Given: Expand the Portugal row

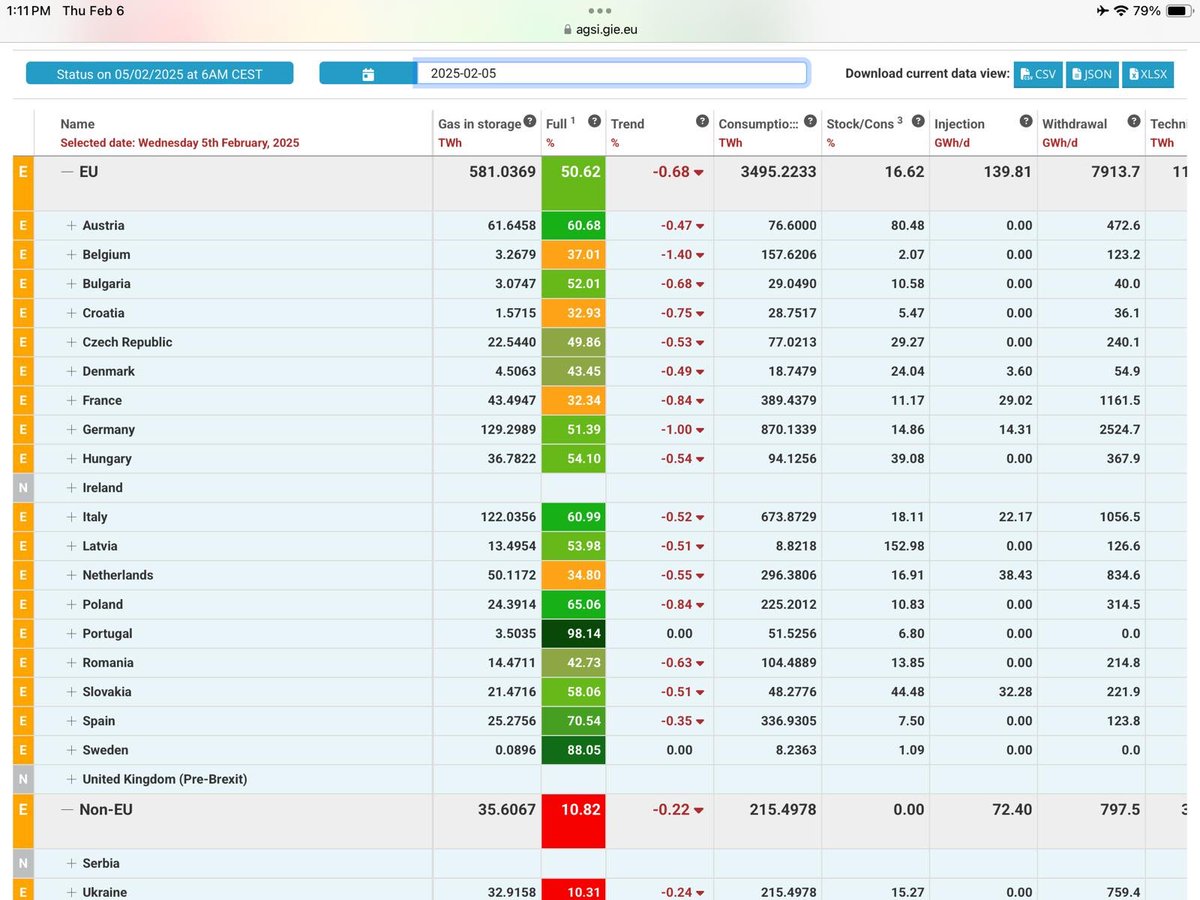Looking at the screenshot, I should point(72,633).
